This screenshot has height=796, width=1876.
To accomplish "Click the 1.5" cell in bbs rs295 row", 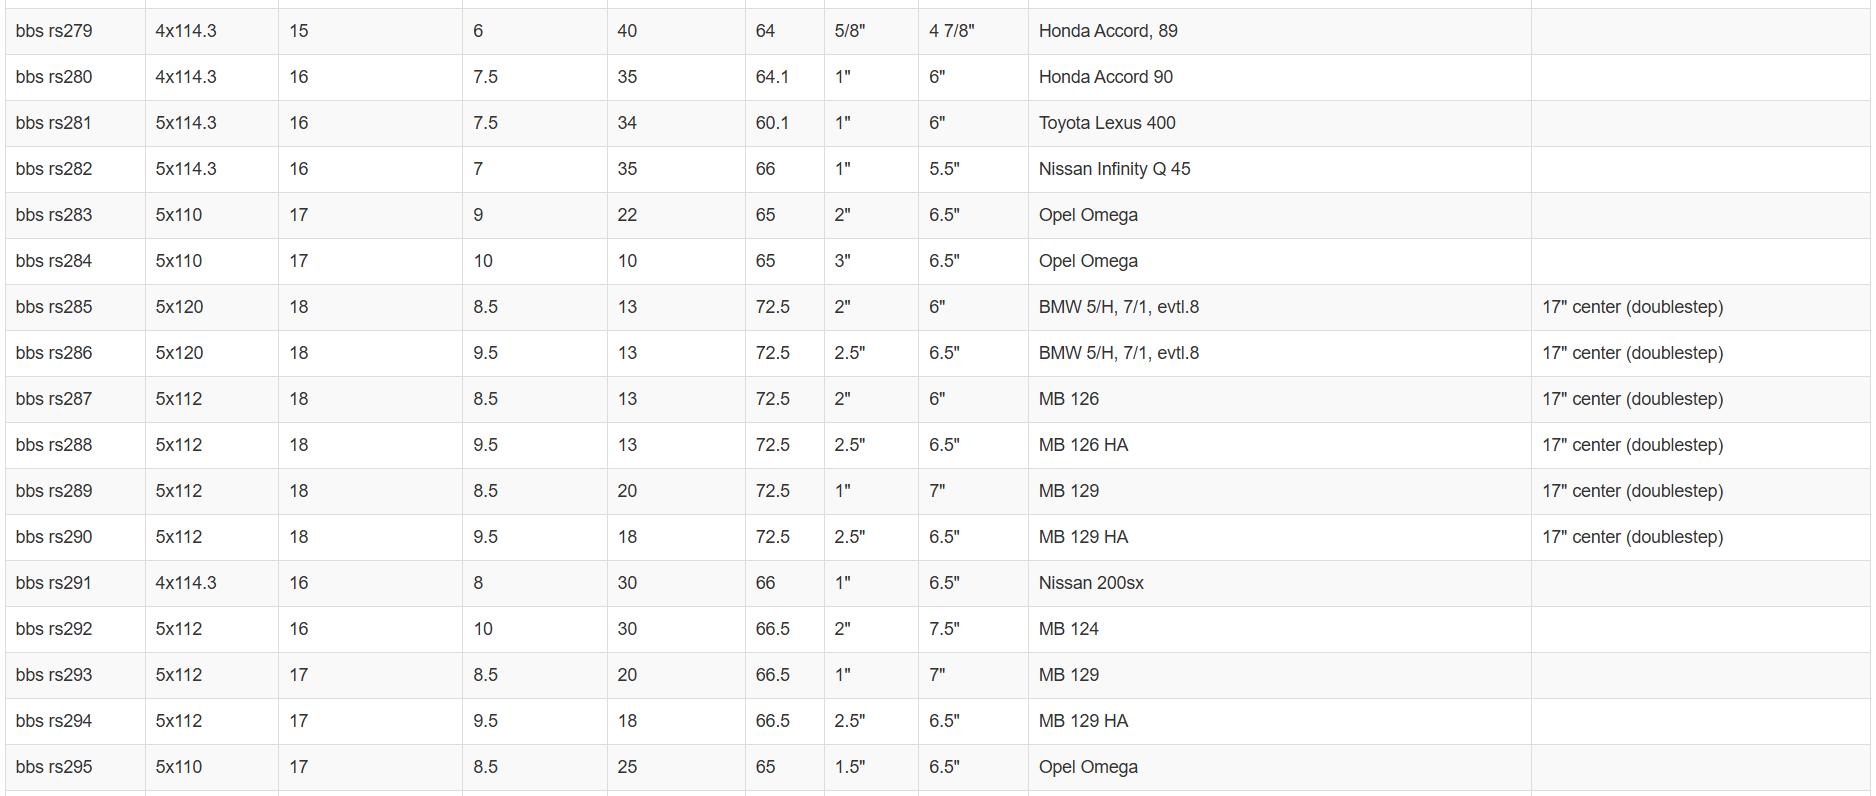I will click(871, 767).
